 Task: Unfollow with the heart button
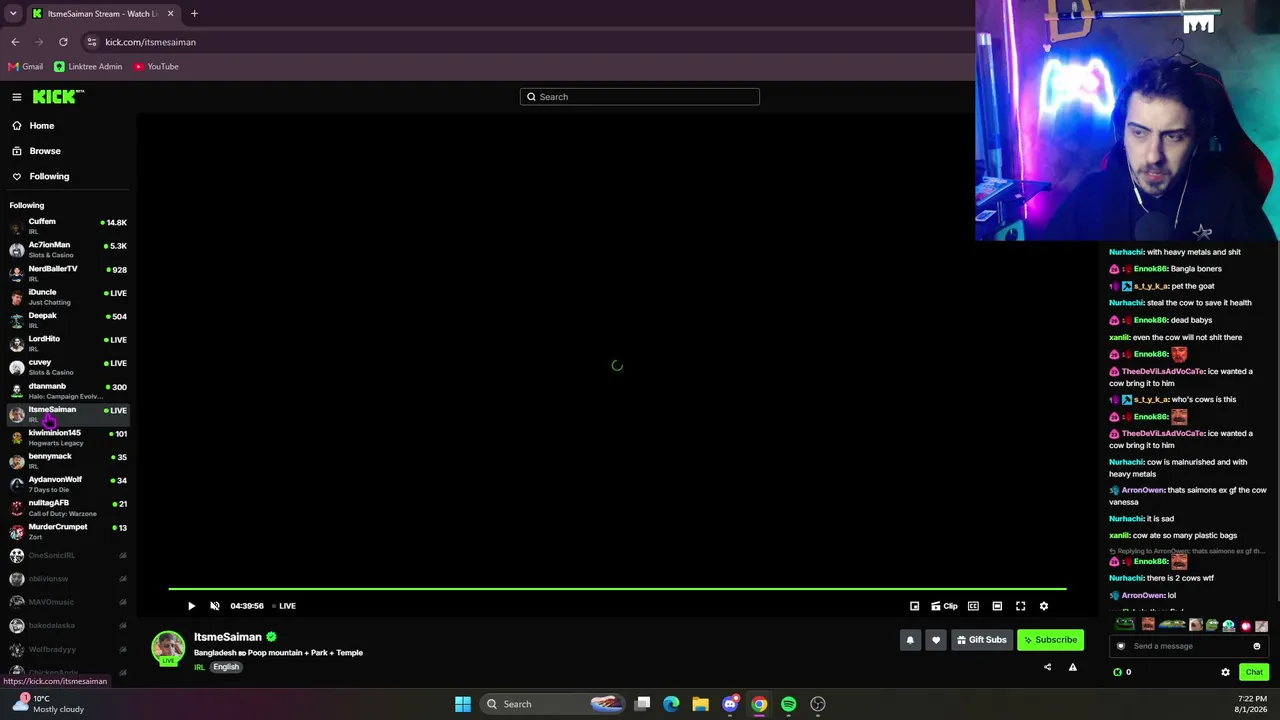(x=936, y=640)
